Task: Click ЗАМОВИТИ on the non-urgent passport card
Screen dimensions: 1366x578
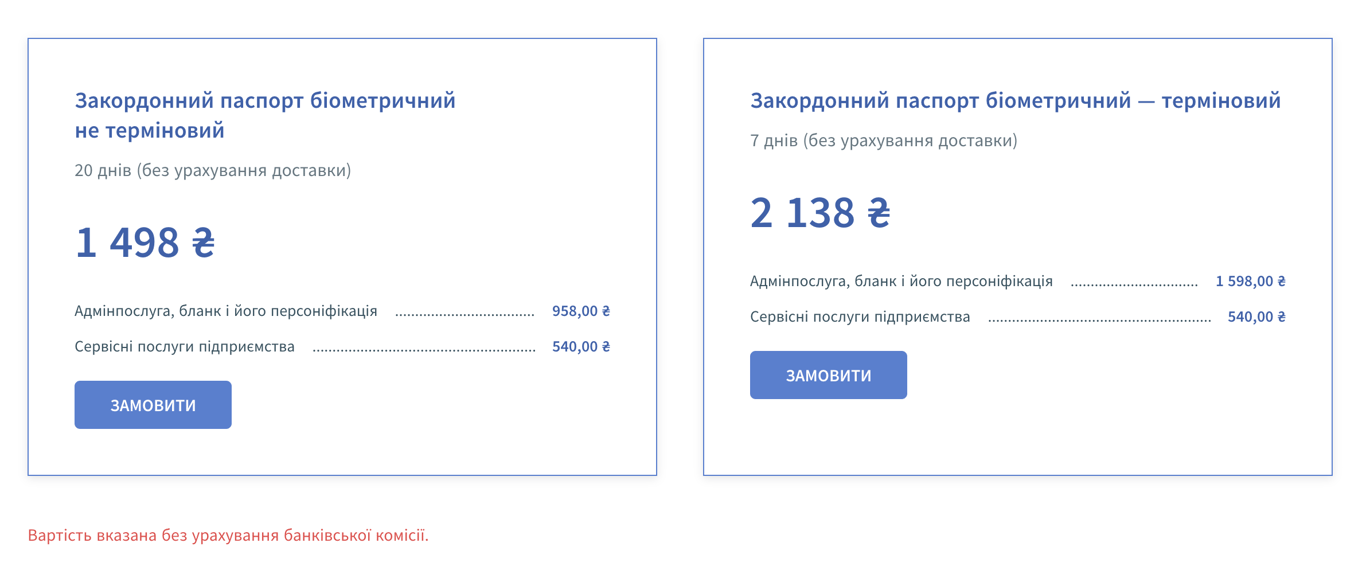Action: (152, 404)
